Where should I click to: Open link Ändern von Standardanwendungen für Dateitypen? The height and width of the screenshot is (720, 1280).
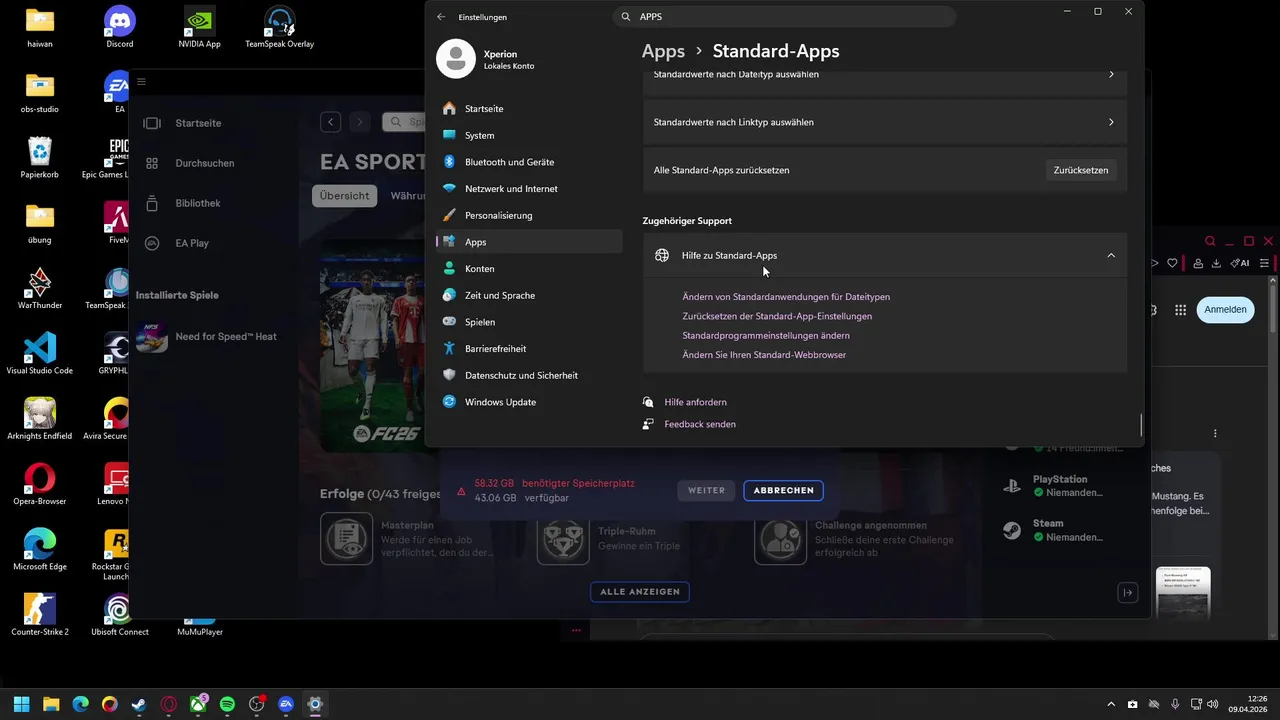point(786,297)
